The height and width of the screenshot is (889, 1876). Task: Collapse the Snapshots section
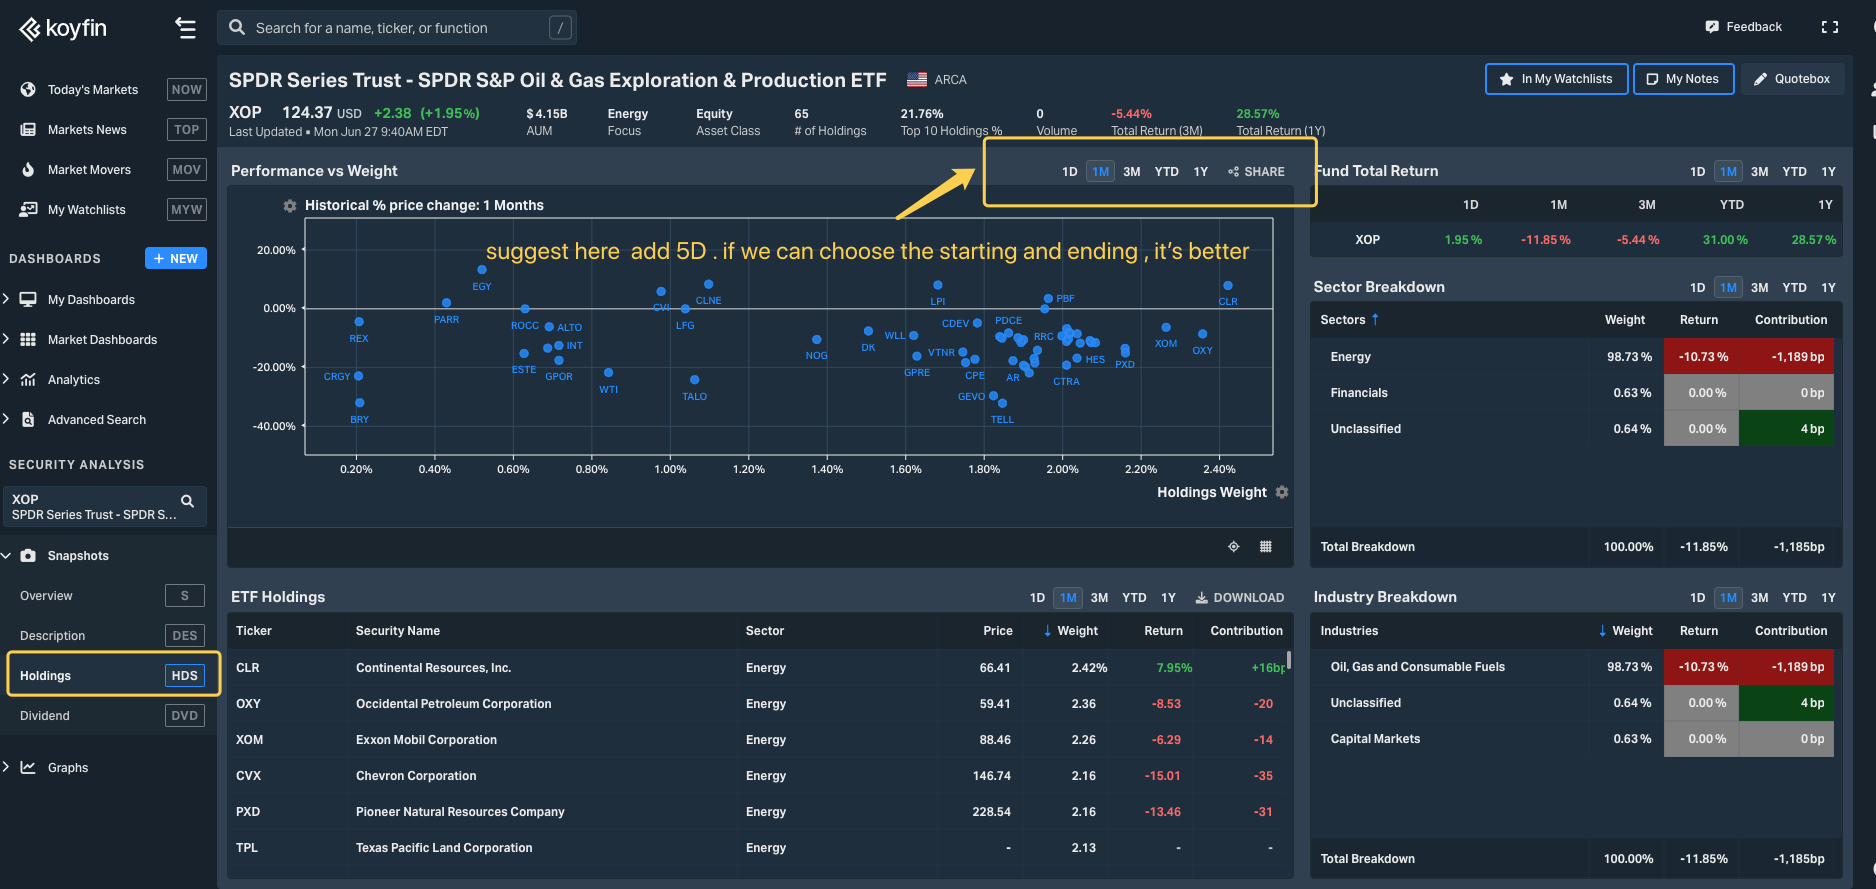coord(6,556)
